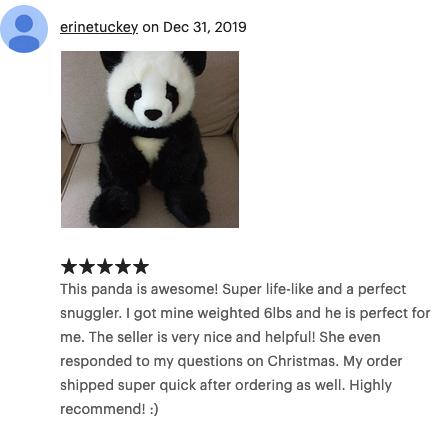
Task: Click the panda's white chest patch
Action: pyautogui.click(x=150, y=149)
